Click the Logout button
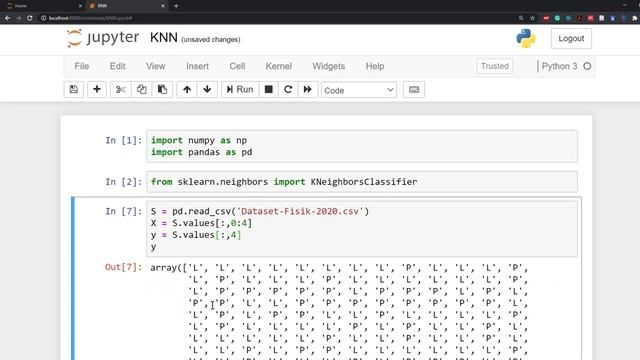This screenshot has width=640, height=360. (x=571, y=38)
